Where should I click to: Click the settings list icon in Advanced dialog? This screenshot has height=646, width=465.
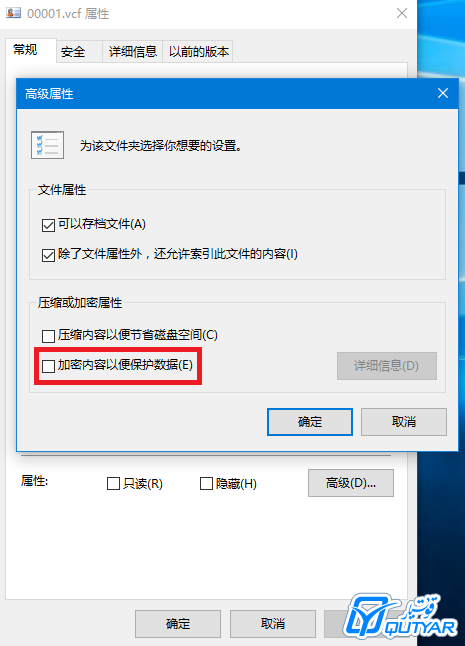(x=47, y=145)
